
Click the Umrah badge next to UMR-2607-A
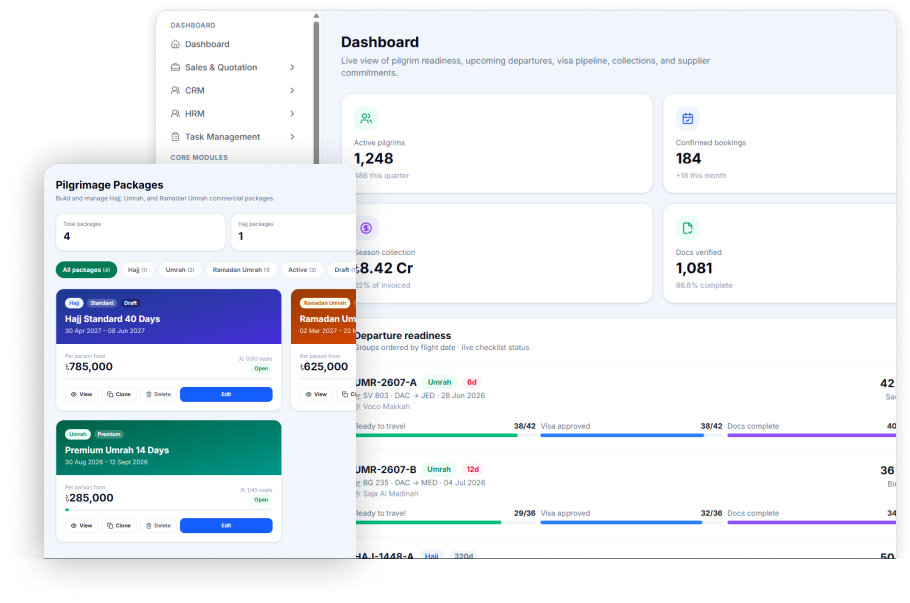pyautogui.click(x=439, y=382)
